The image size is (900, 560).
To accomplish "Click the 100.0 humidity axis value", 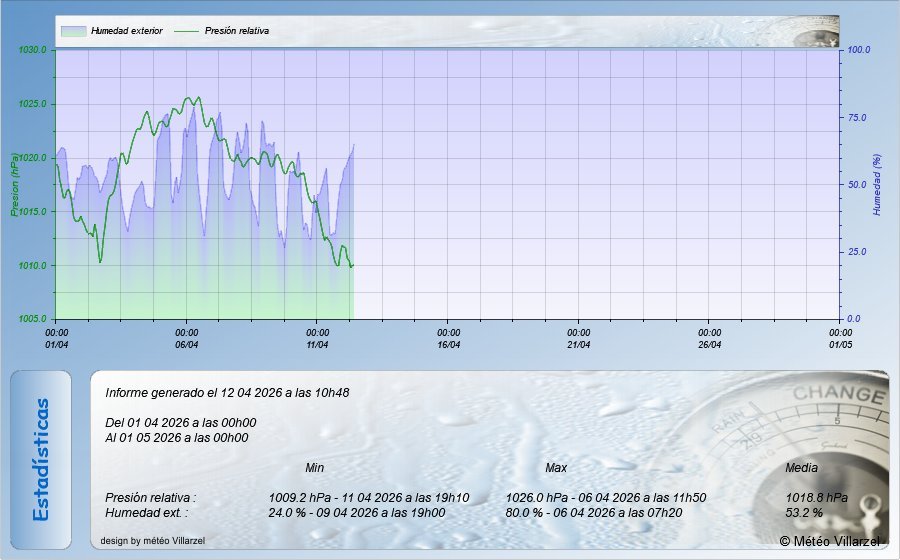I will click(x=860, y=50).
